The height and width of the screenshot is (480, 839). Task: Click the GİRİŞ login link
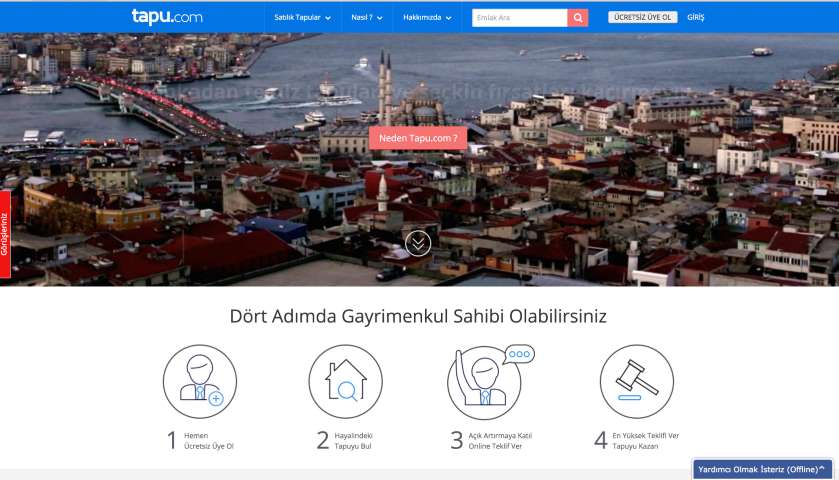[695, 17]
